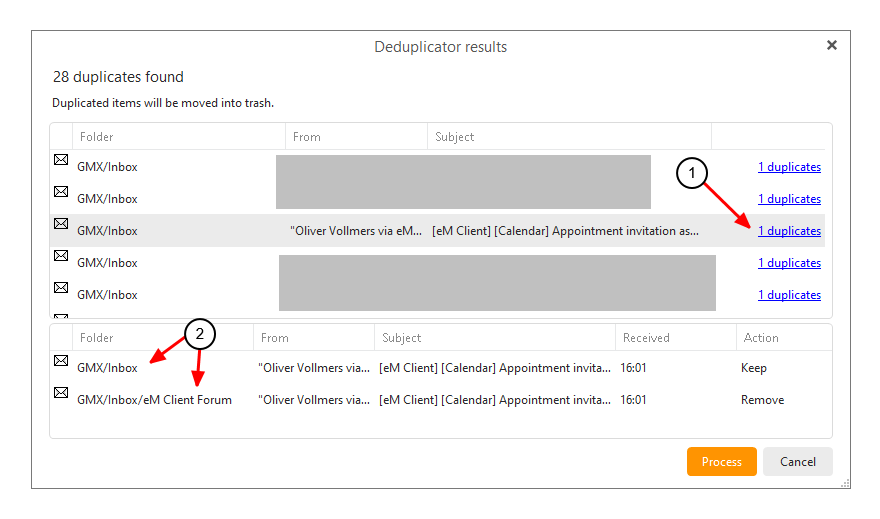Open duplicates link on fifth row
This screenshot has width=880, height=519.
(x=789, y=295)
